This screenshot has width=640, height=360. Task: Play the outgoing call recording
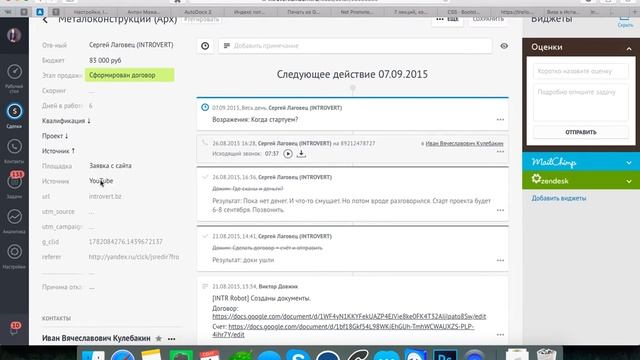(288, 154)
